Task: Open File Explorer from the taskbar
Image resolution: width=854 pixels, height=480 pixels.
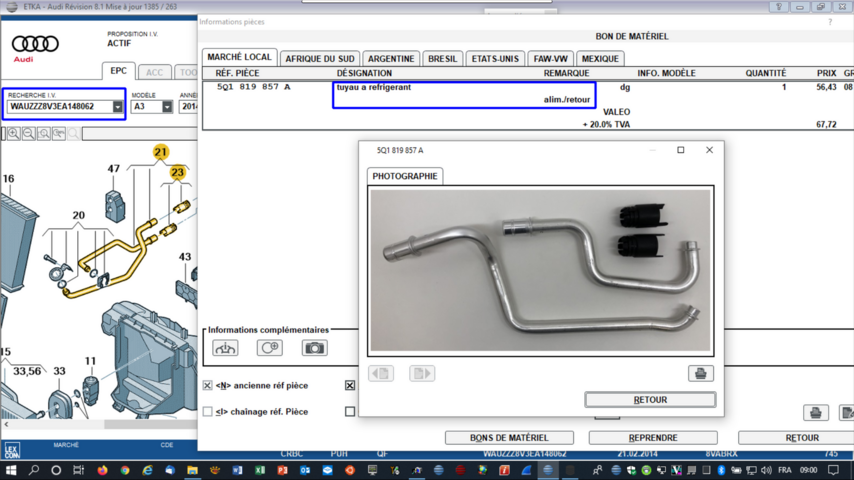Action: pyautogui.click(x=192, y=470)
